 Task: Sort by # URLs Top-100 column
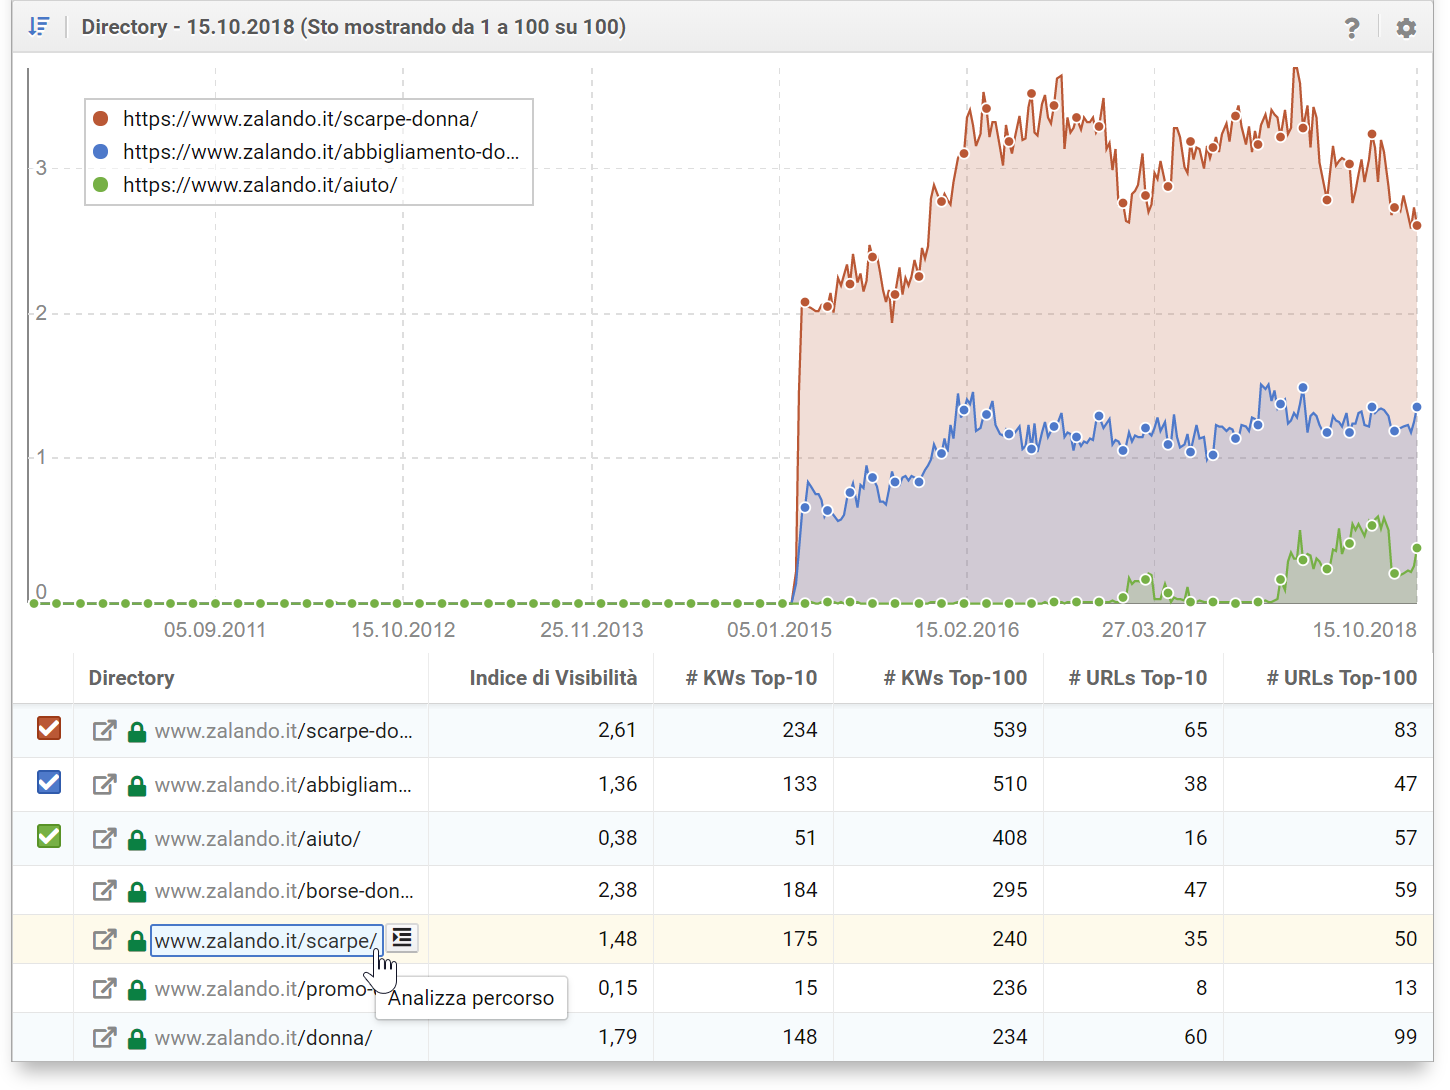[1342, 678]
